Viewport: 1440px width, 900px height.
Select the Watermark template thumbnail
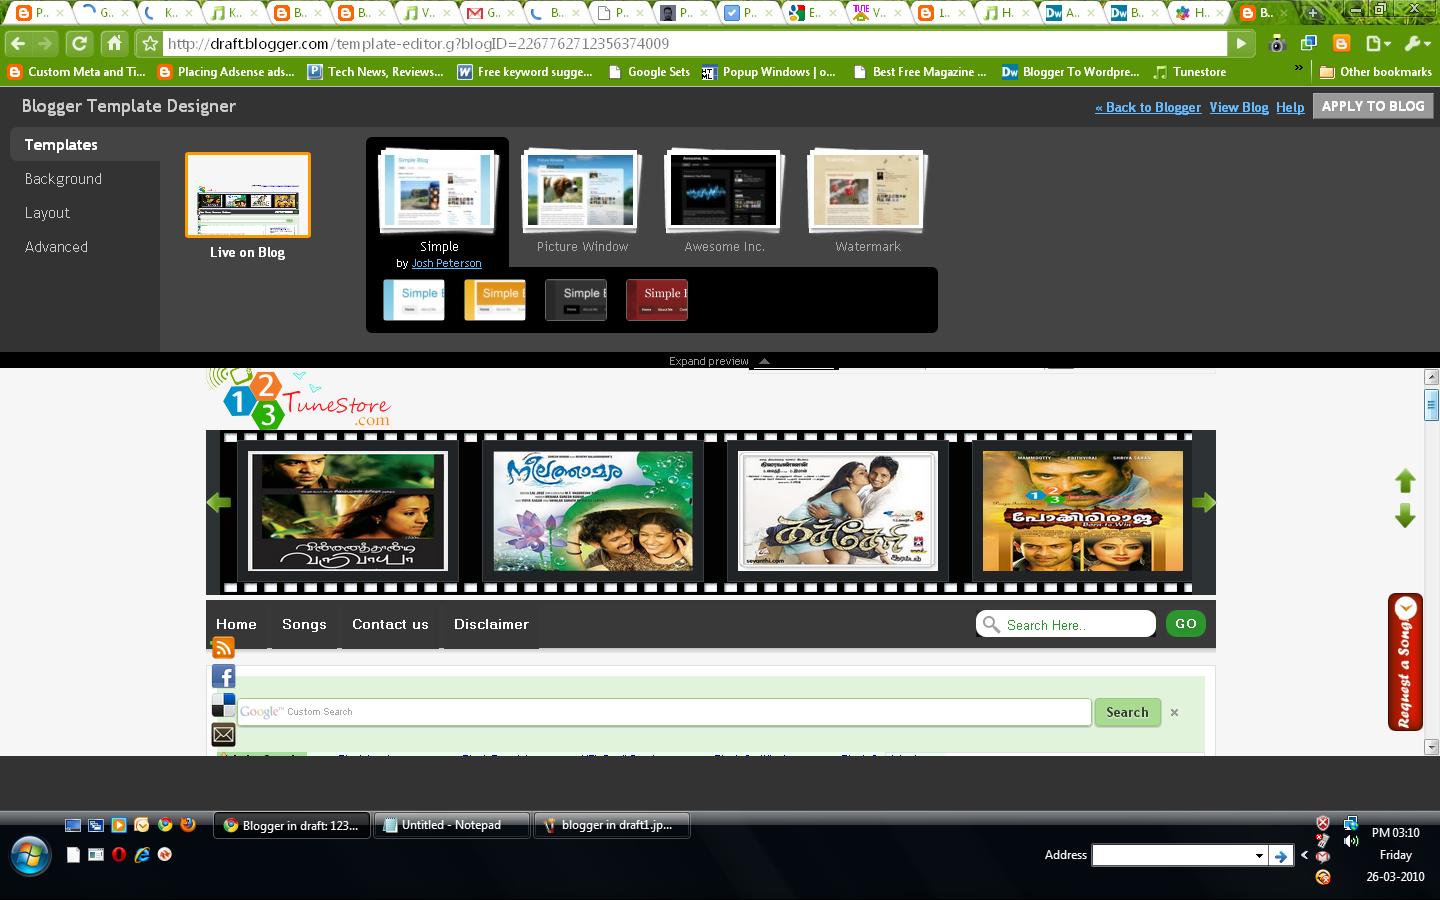tap(867, 192)
